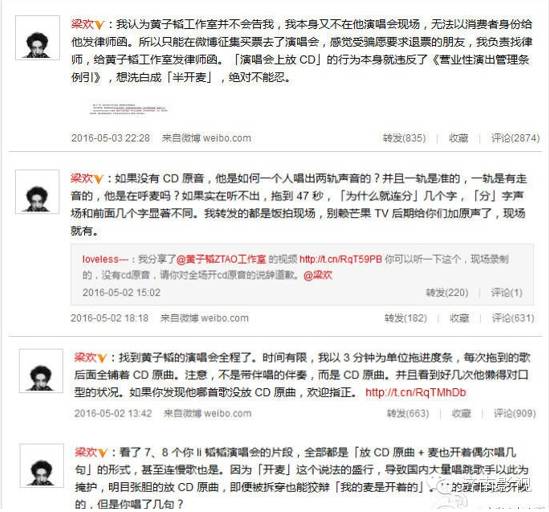
Task: Click the @梁欢 mention in quoted post
Action: [x=318, y=275]
